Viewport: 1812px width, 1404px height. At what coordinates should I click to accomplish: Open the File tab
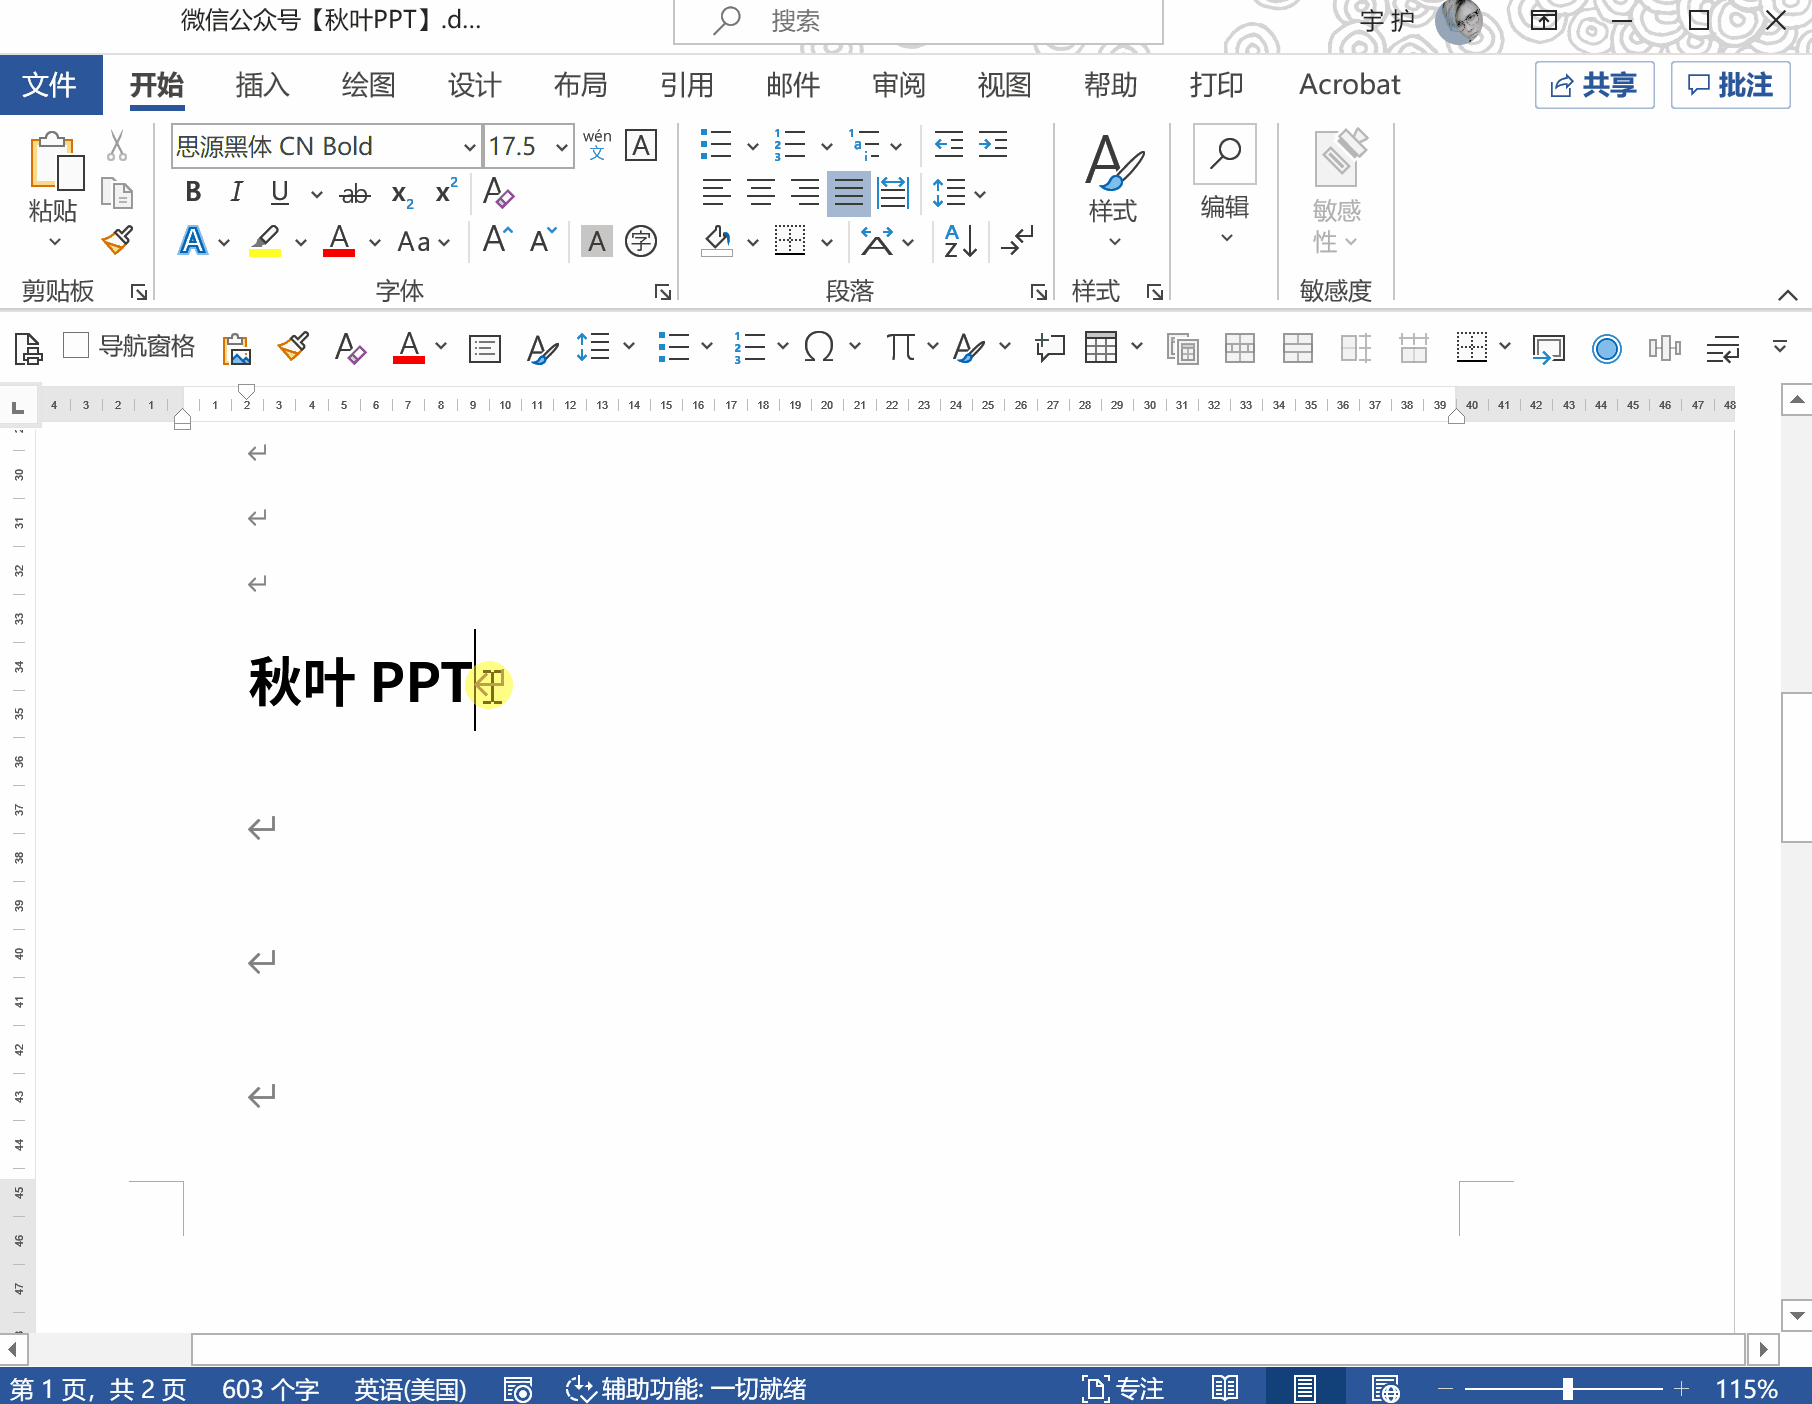(x=50, y=85)
